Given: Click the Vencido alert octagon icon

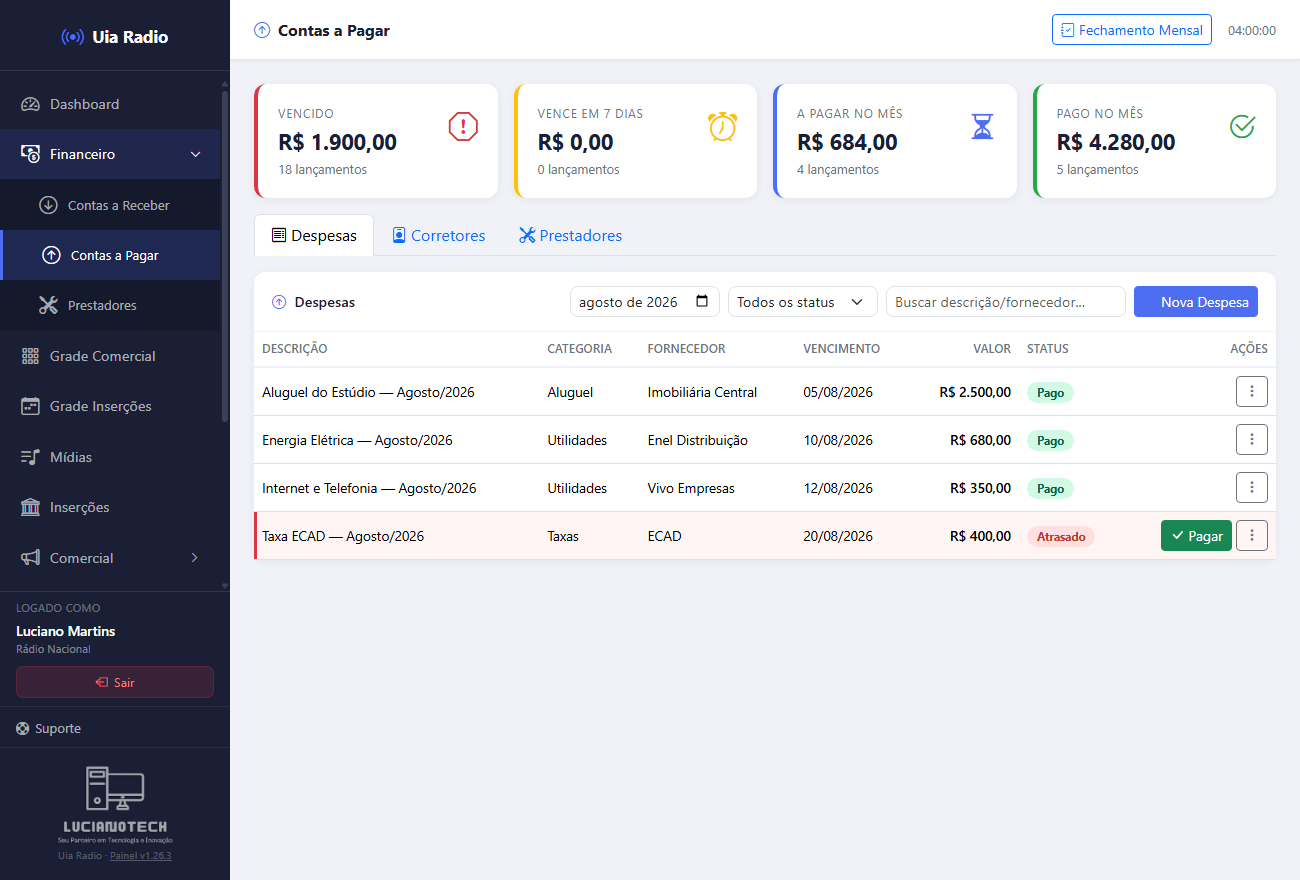Looking at the screenshot, I should pos(463,126).
